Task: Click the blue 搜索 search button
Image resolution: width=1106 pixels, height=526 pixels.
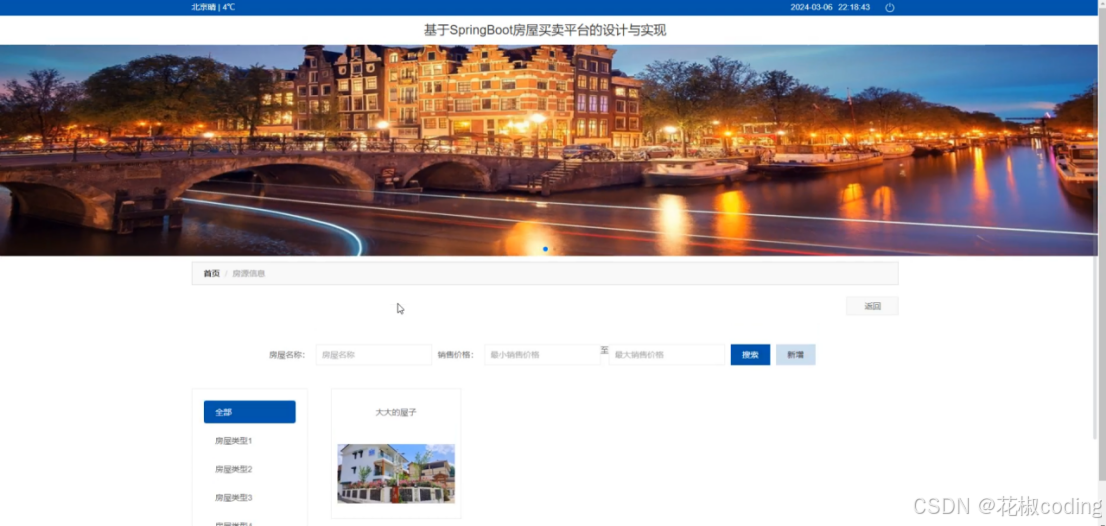Action: pos(750,355)
